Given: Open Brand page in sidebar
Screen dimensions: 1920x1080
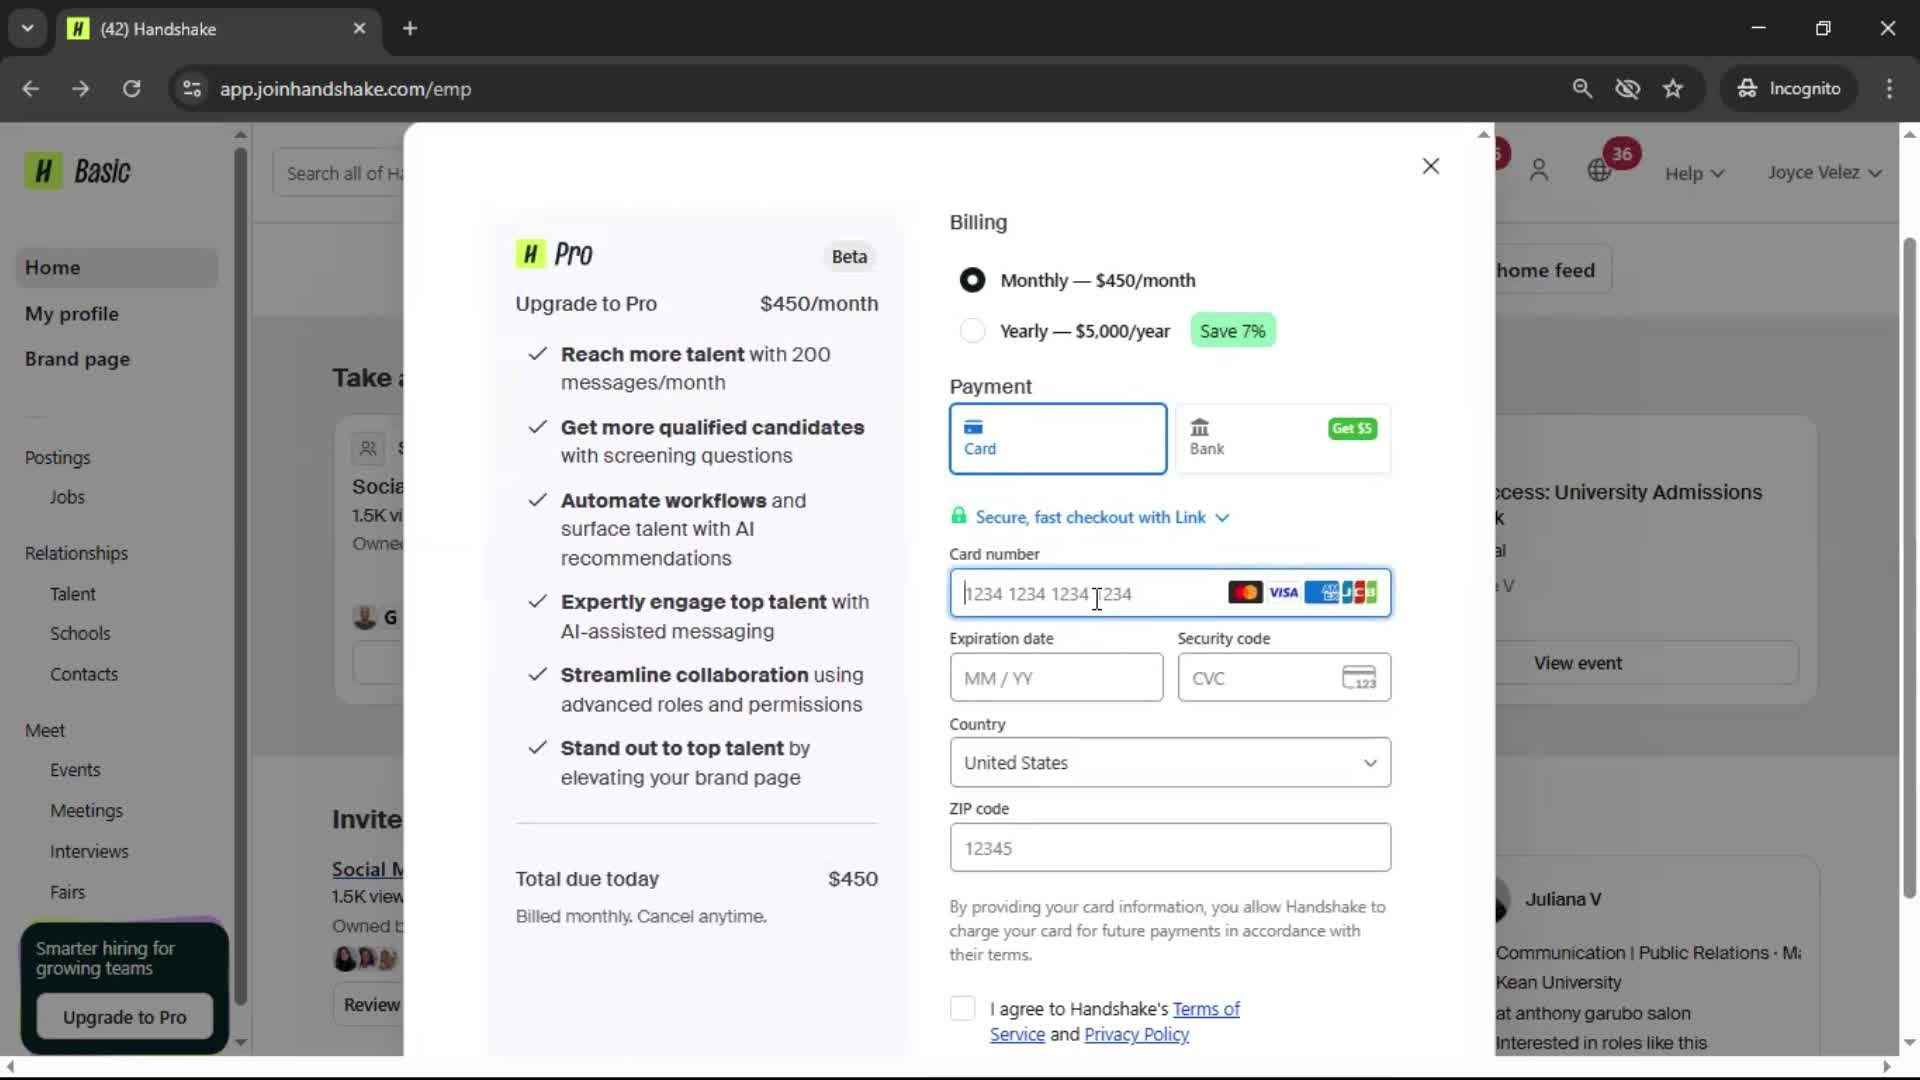Looking at the screenshot, I should click(77, 359).
